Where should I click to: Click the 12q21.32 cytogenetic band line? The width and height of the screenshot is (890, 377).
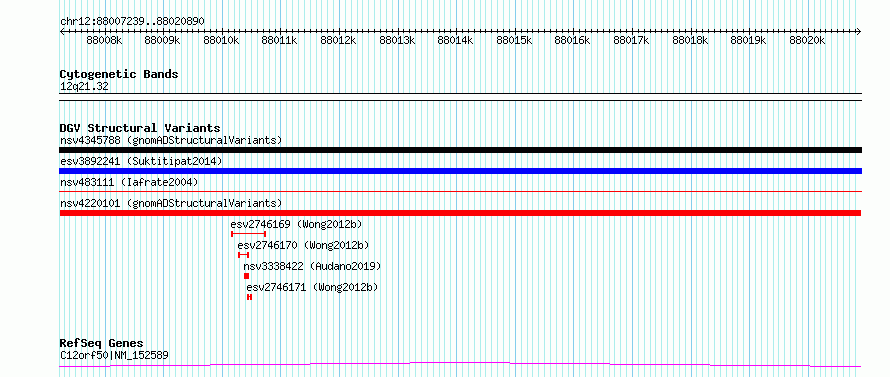[460, 97]
